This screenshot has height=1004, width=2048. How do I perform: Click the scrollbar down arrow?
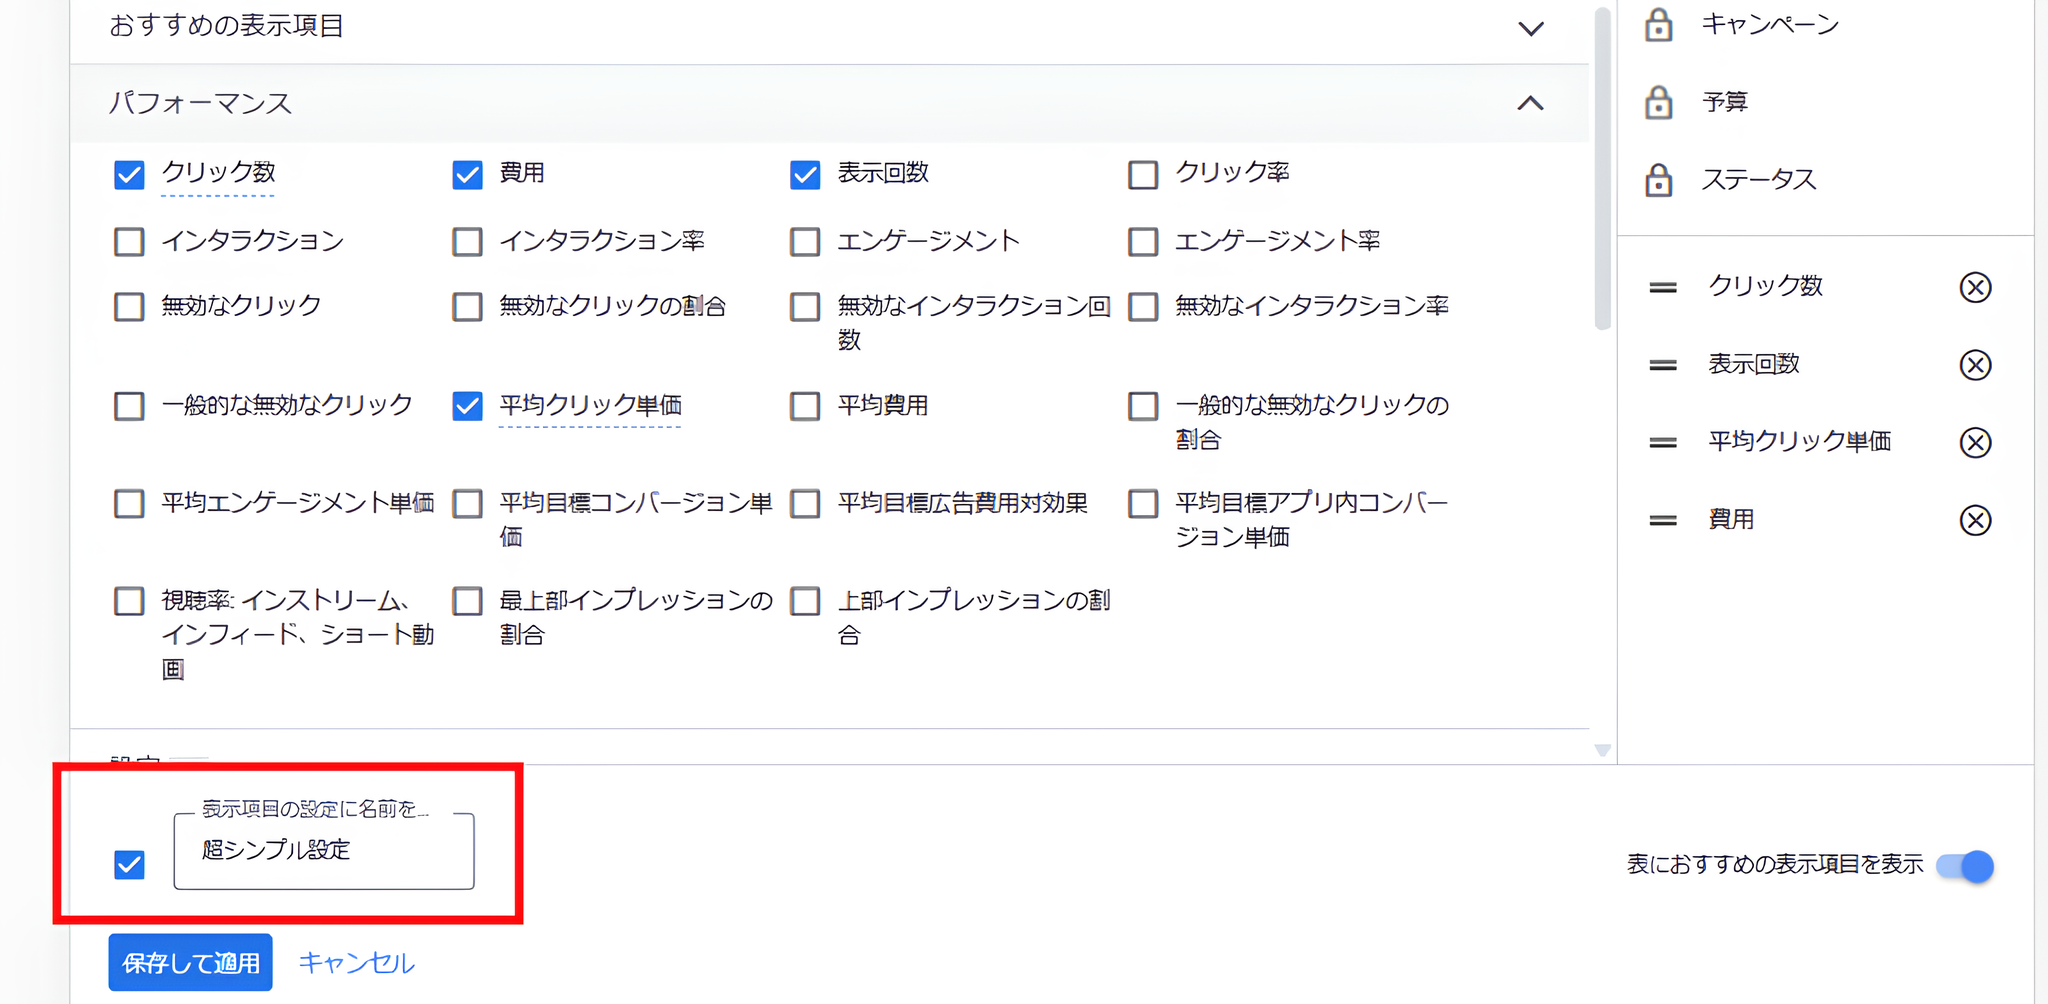[1601, 751]
